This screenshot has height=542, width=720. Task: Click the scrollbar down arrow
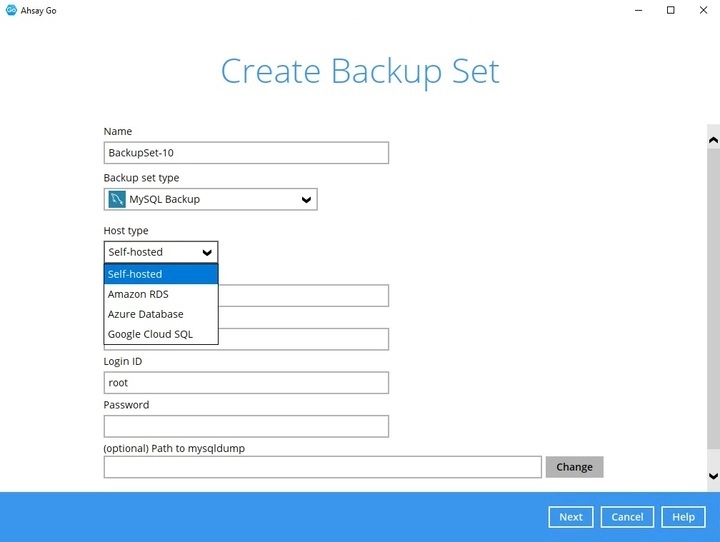click(x=713, y=476)
